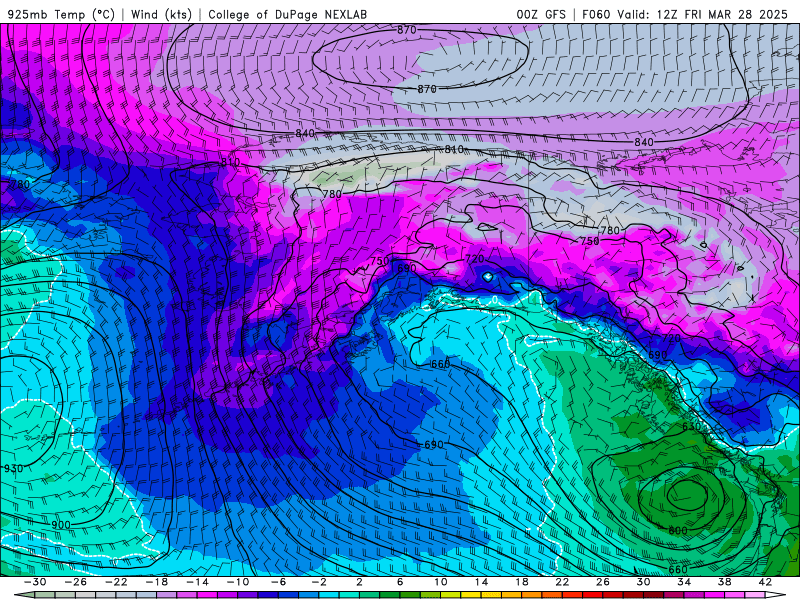
Task: Click the 630 height contour label
Action: click(x=691, y=426)
